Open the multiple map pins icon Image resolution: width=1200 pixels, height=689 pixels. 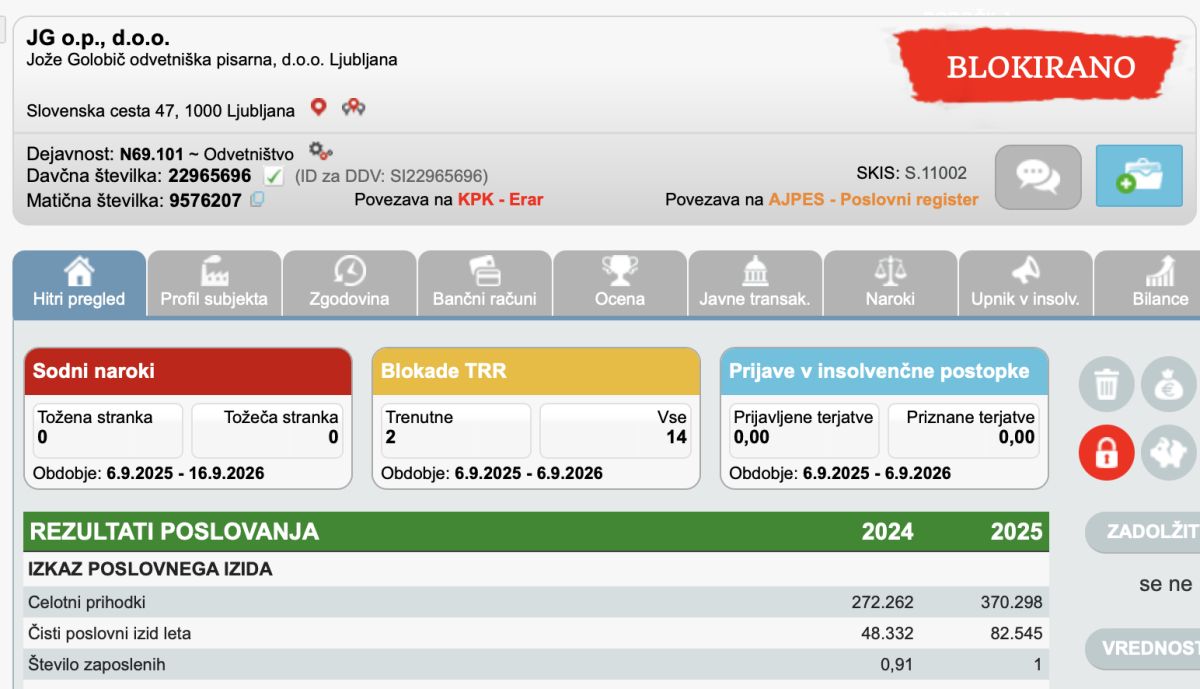[353, 107]
